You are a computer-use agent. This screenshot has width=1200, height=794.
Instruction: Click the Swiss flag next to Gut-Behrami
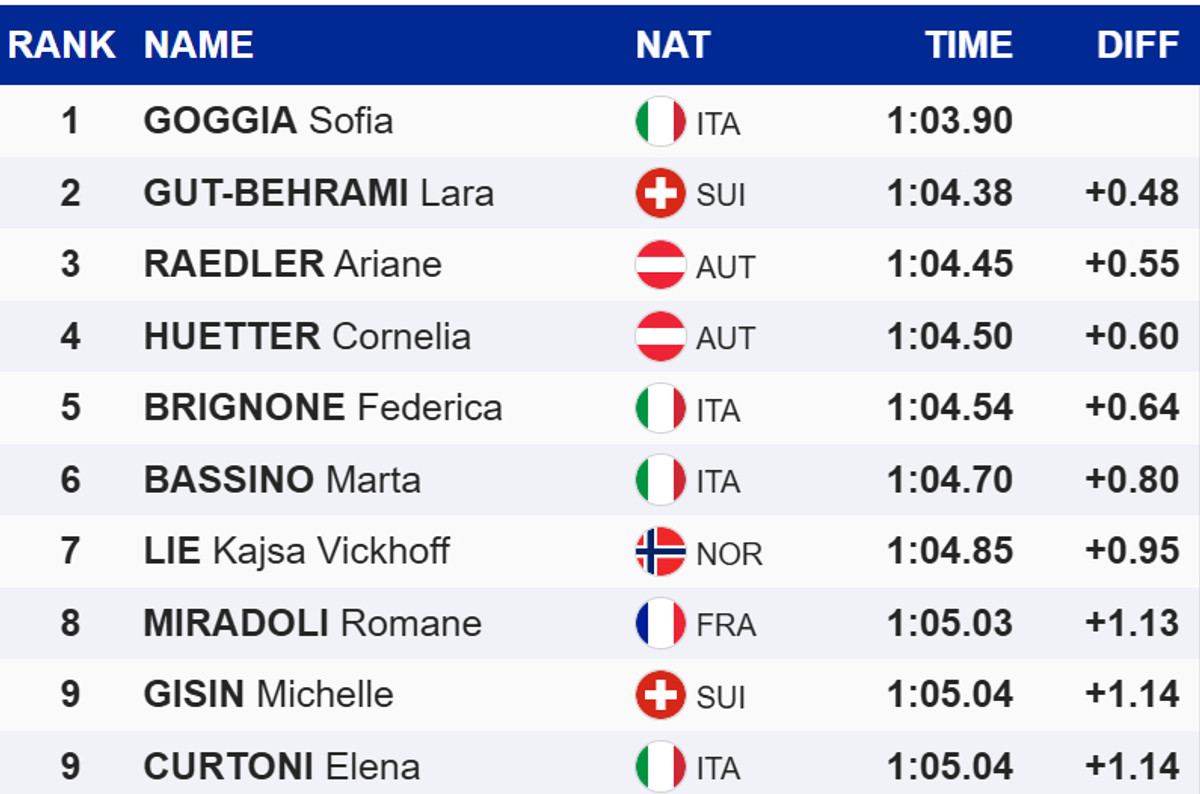[x=660, y=193]
